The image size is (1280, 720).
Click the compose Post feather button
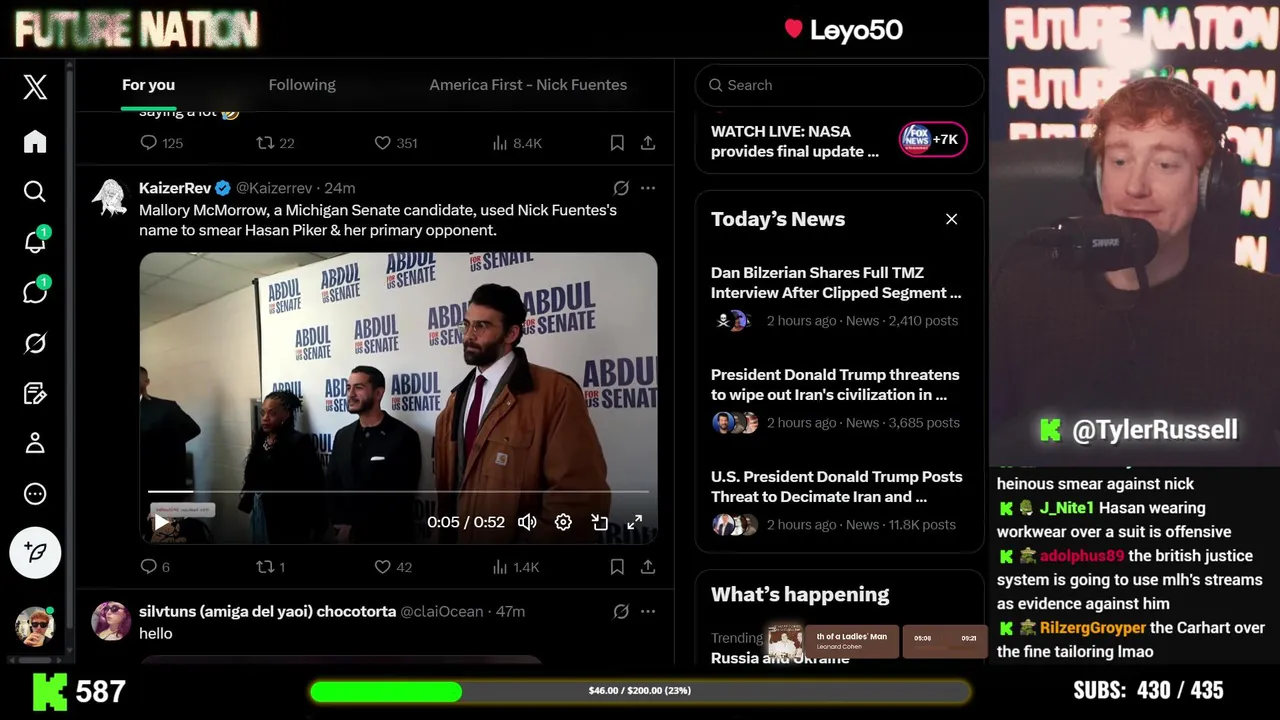[x=35, y=552]
